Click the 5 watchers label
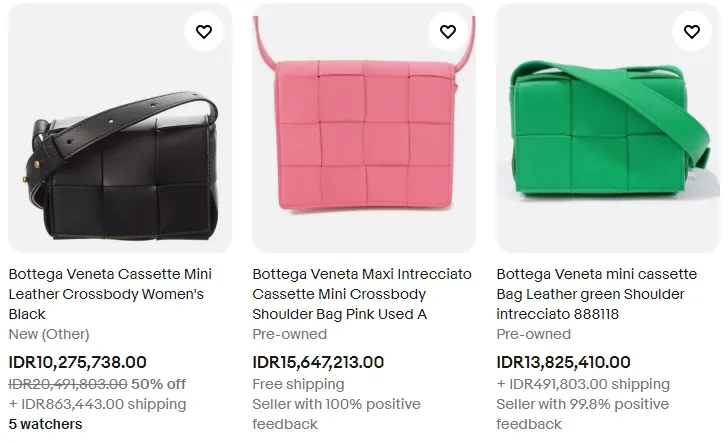The height and width of the screenshot is (443, 728). coord(46,425)
